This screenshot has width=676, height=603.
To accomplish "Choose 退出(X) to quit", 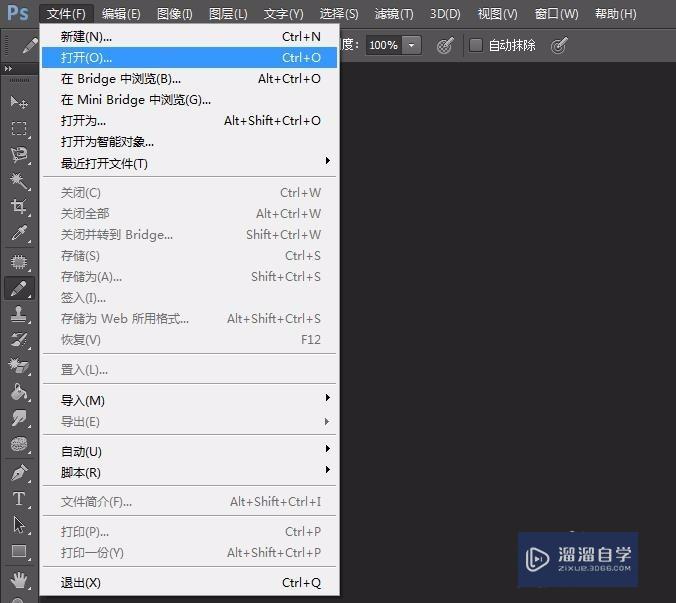I will [x=189, y=582].
